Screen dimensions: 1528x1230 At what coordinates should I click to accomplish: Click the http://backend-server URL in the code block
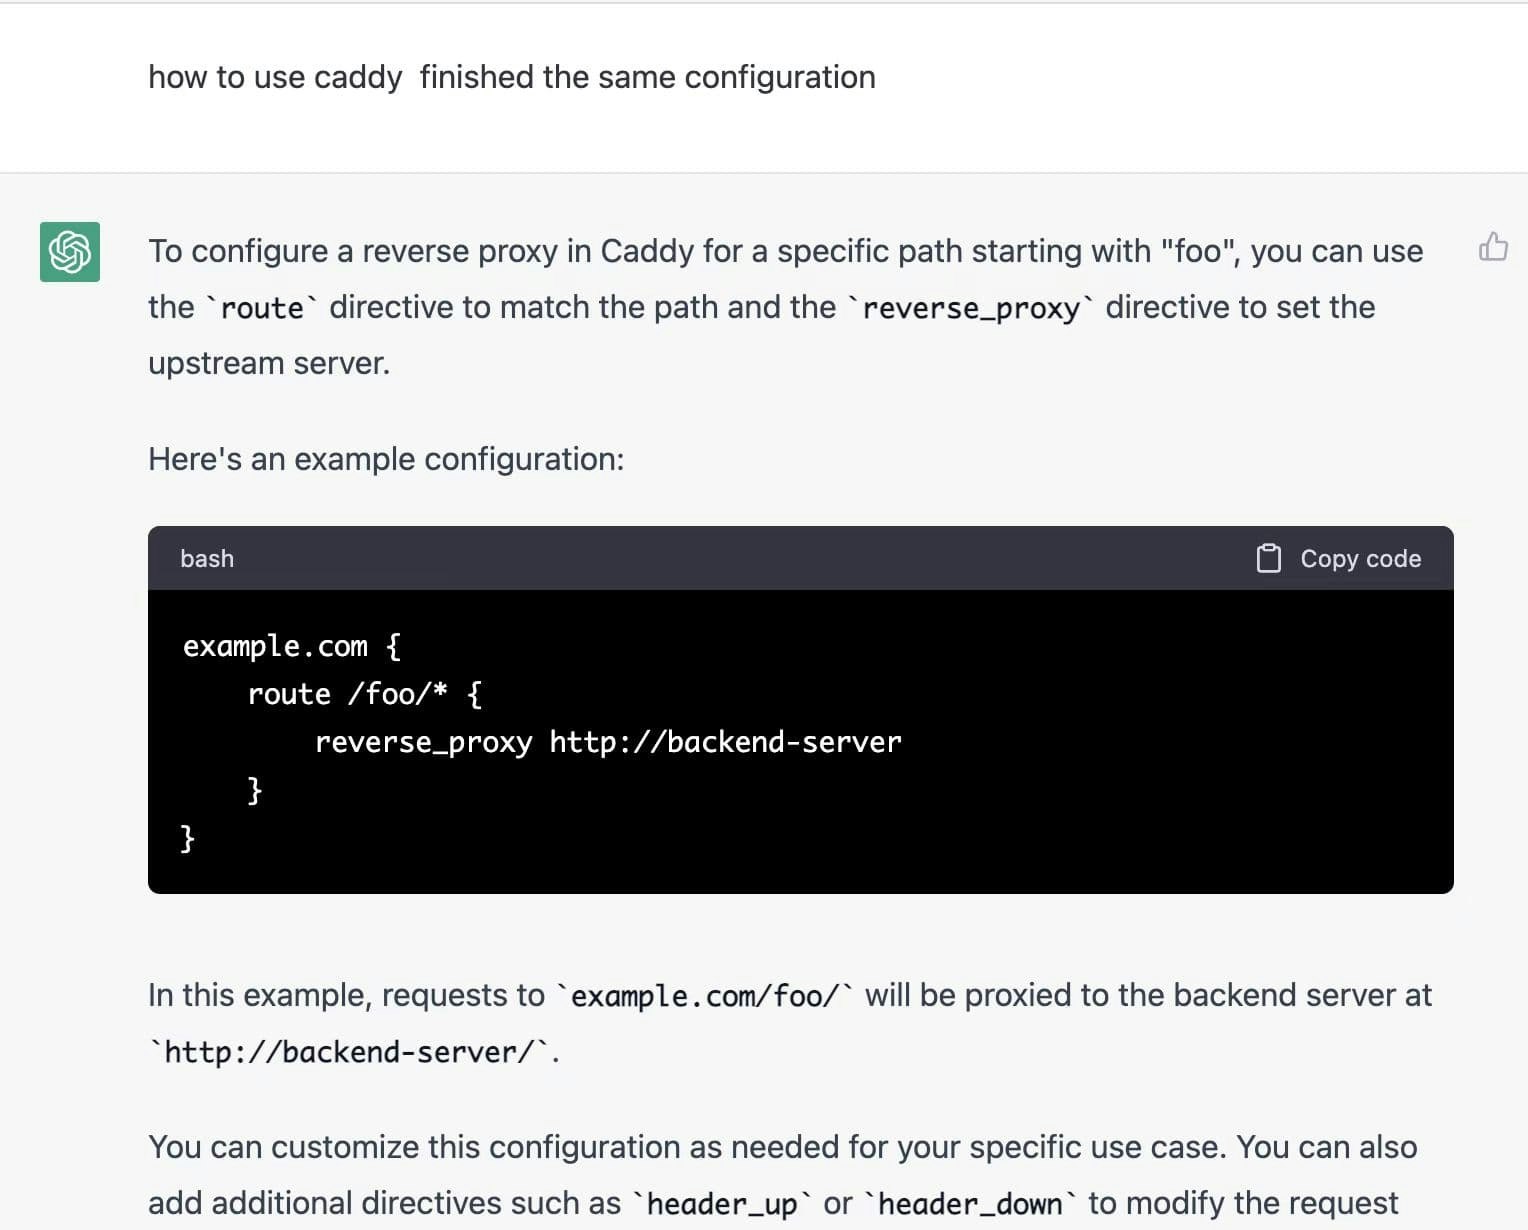point(725,742)
